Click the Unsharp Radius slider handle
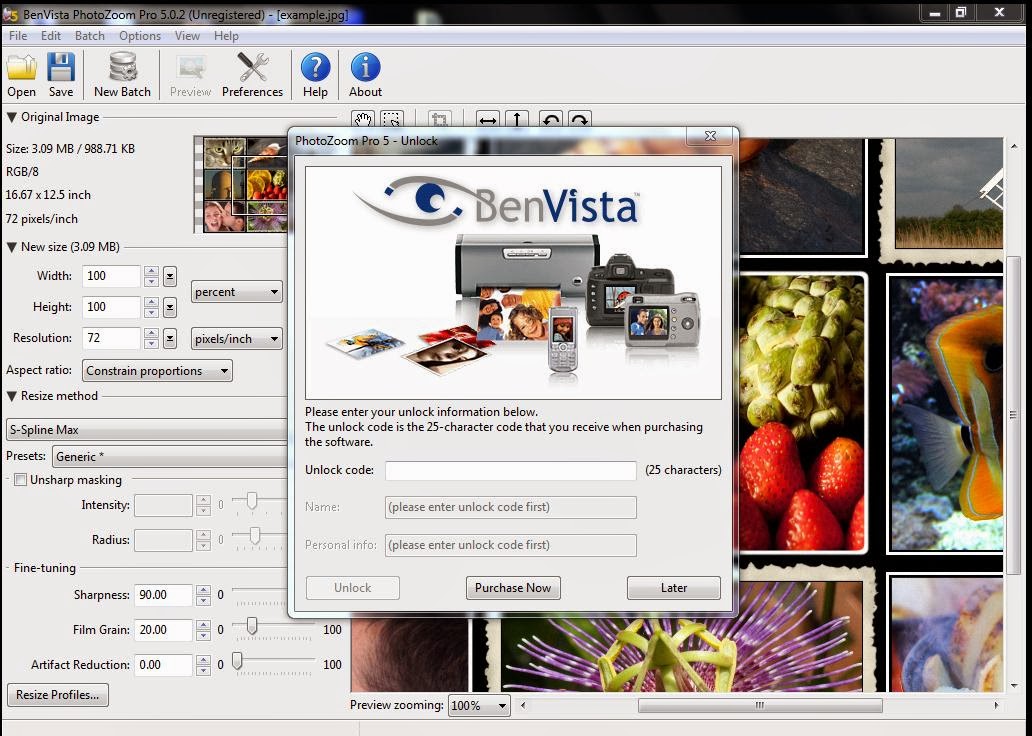1032x736 pixels. click(x=255, y=536)
